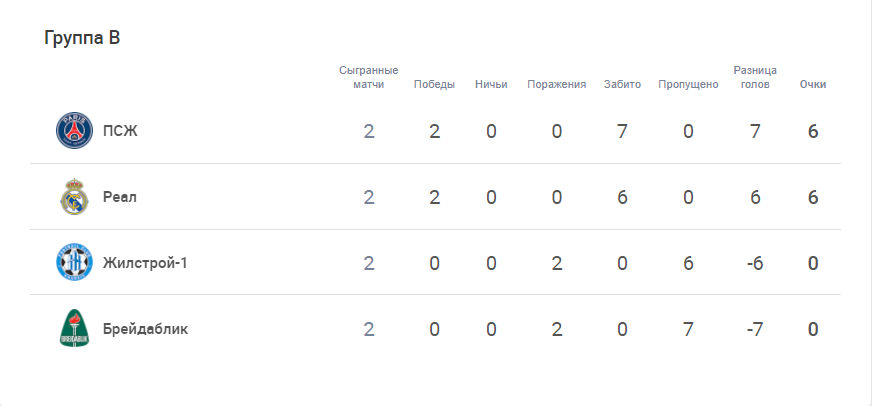
Task: Click the Очки column header
Action: click(x=812, y=85)
